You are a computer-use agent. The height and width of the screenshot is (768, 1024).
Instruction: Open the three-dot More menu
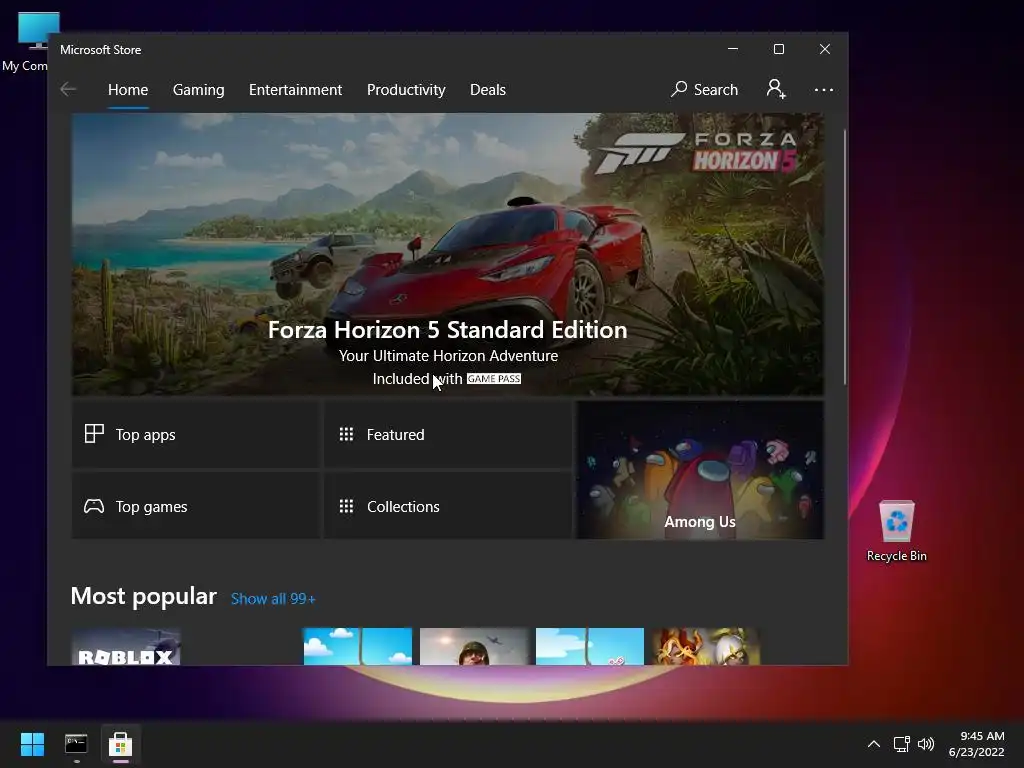click(x=824, y=89)
